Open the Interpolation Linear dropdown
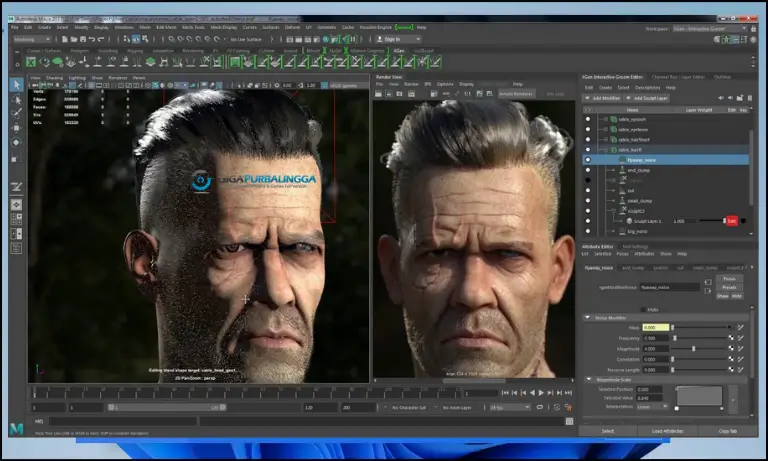Image resolution: width=768 pixels, height=461 pixels. pyautogui.click(x=652, y=407)
